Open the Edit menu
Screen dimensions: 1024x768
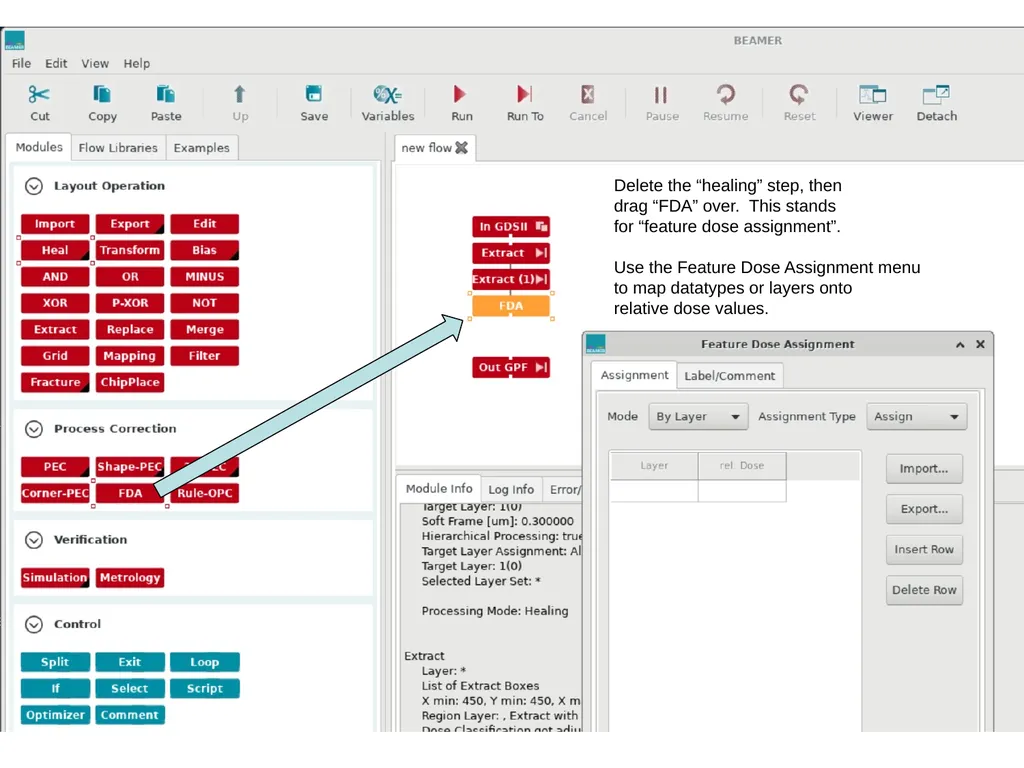56,63
